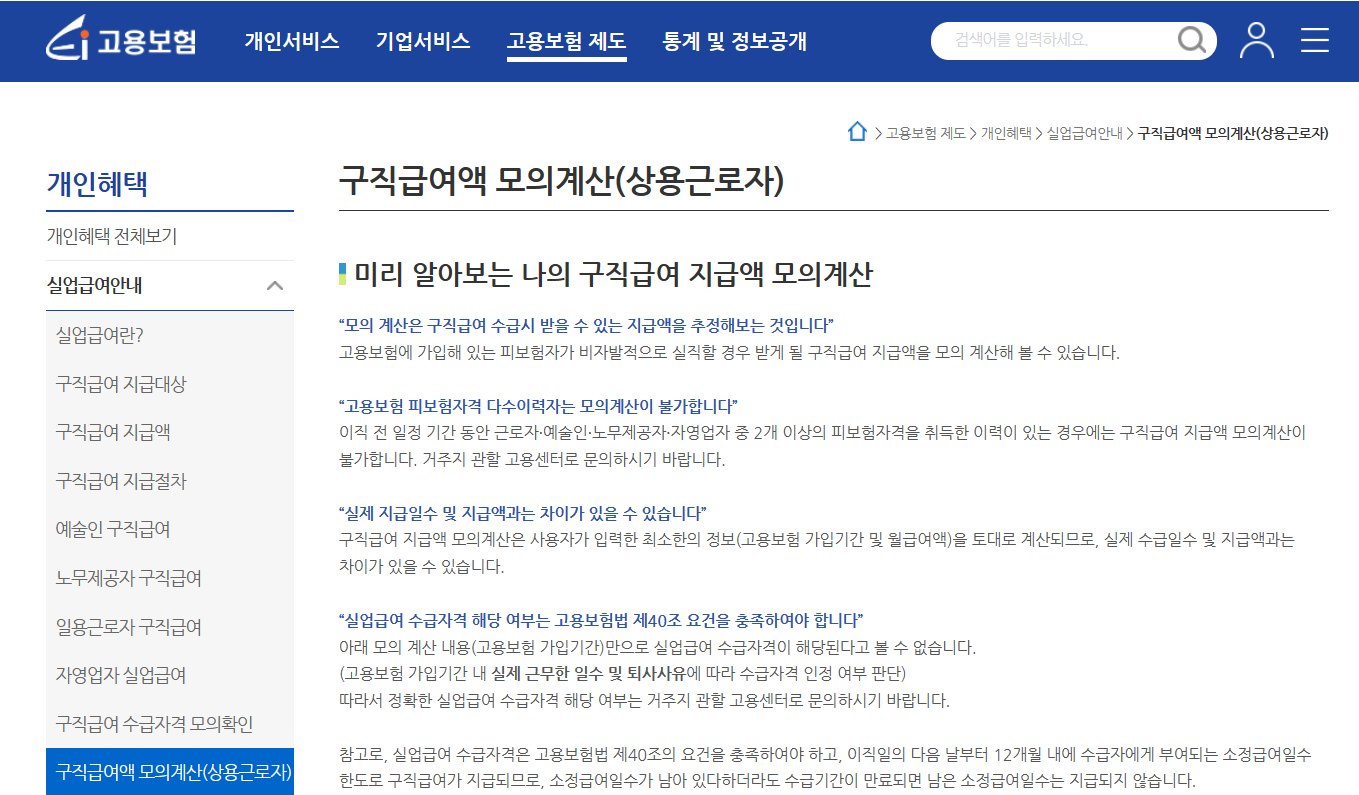The width and height of the screenshot is (1359, 795).
Task: Collapse the 실업급여안내 section
Action: 274,285
